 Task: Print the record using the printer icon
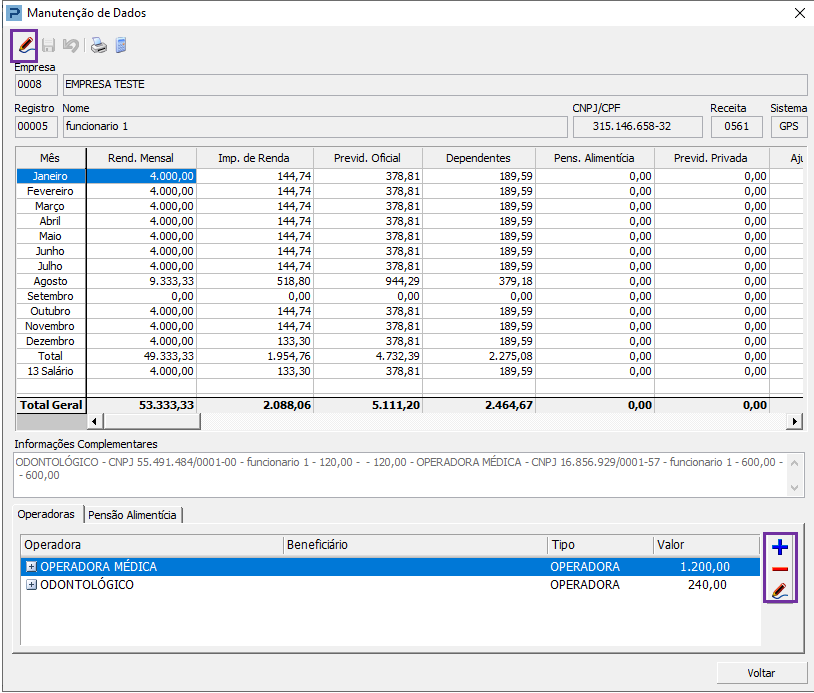pos(99,45)
